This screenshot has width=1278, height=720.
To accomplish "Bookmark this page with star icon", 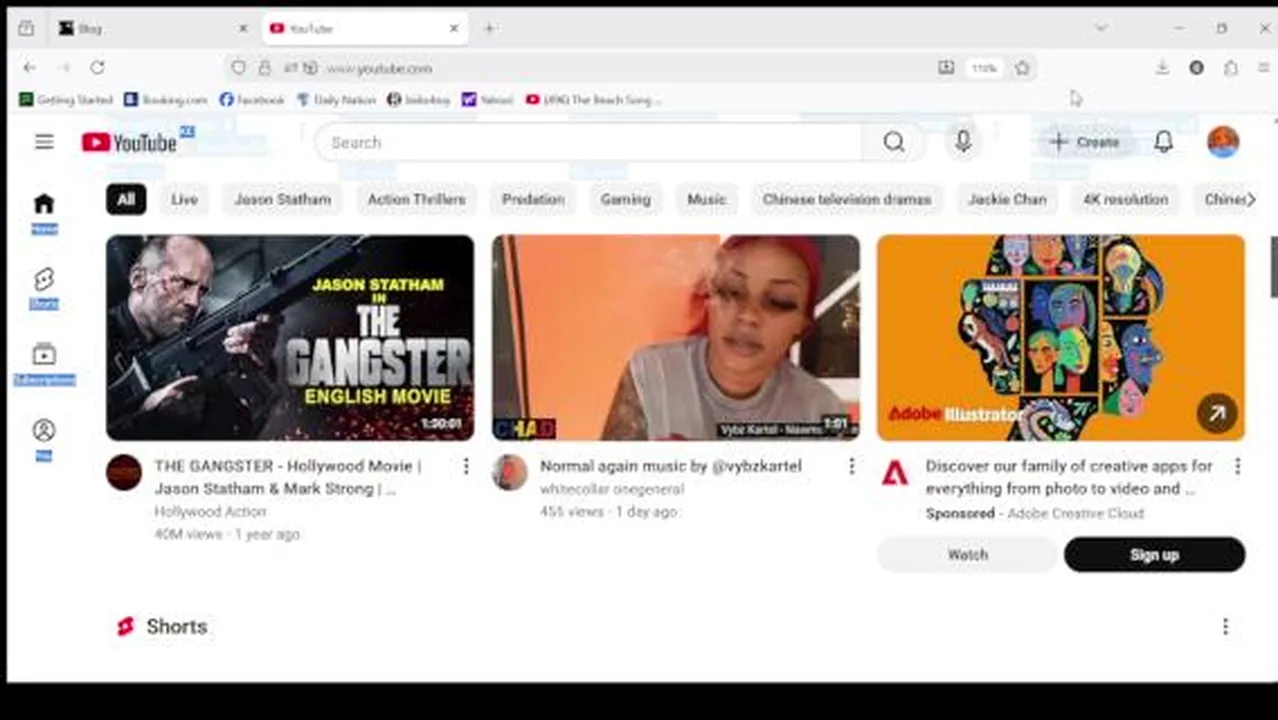I will (1022, 68).
